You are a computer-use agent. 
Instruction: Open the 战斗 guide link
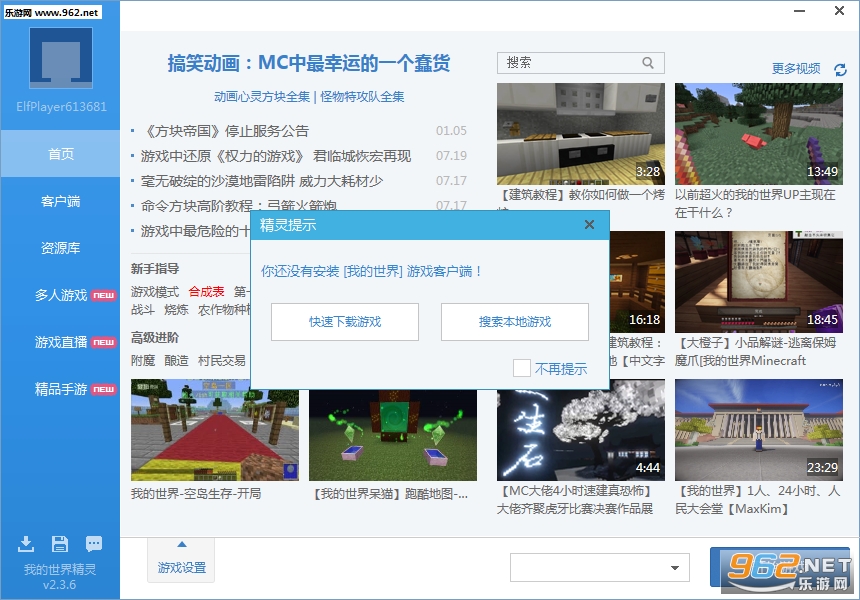pyautogui.click(x=143, y=310)
